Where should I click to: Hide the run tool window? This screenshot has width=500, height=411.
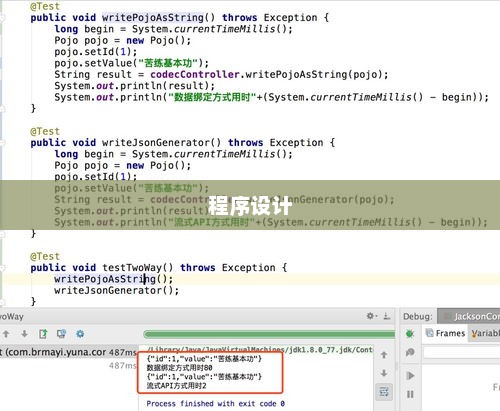[x=387, y=316]
